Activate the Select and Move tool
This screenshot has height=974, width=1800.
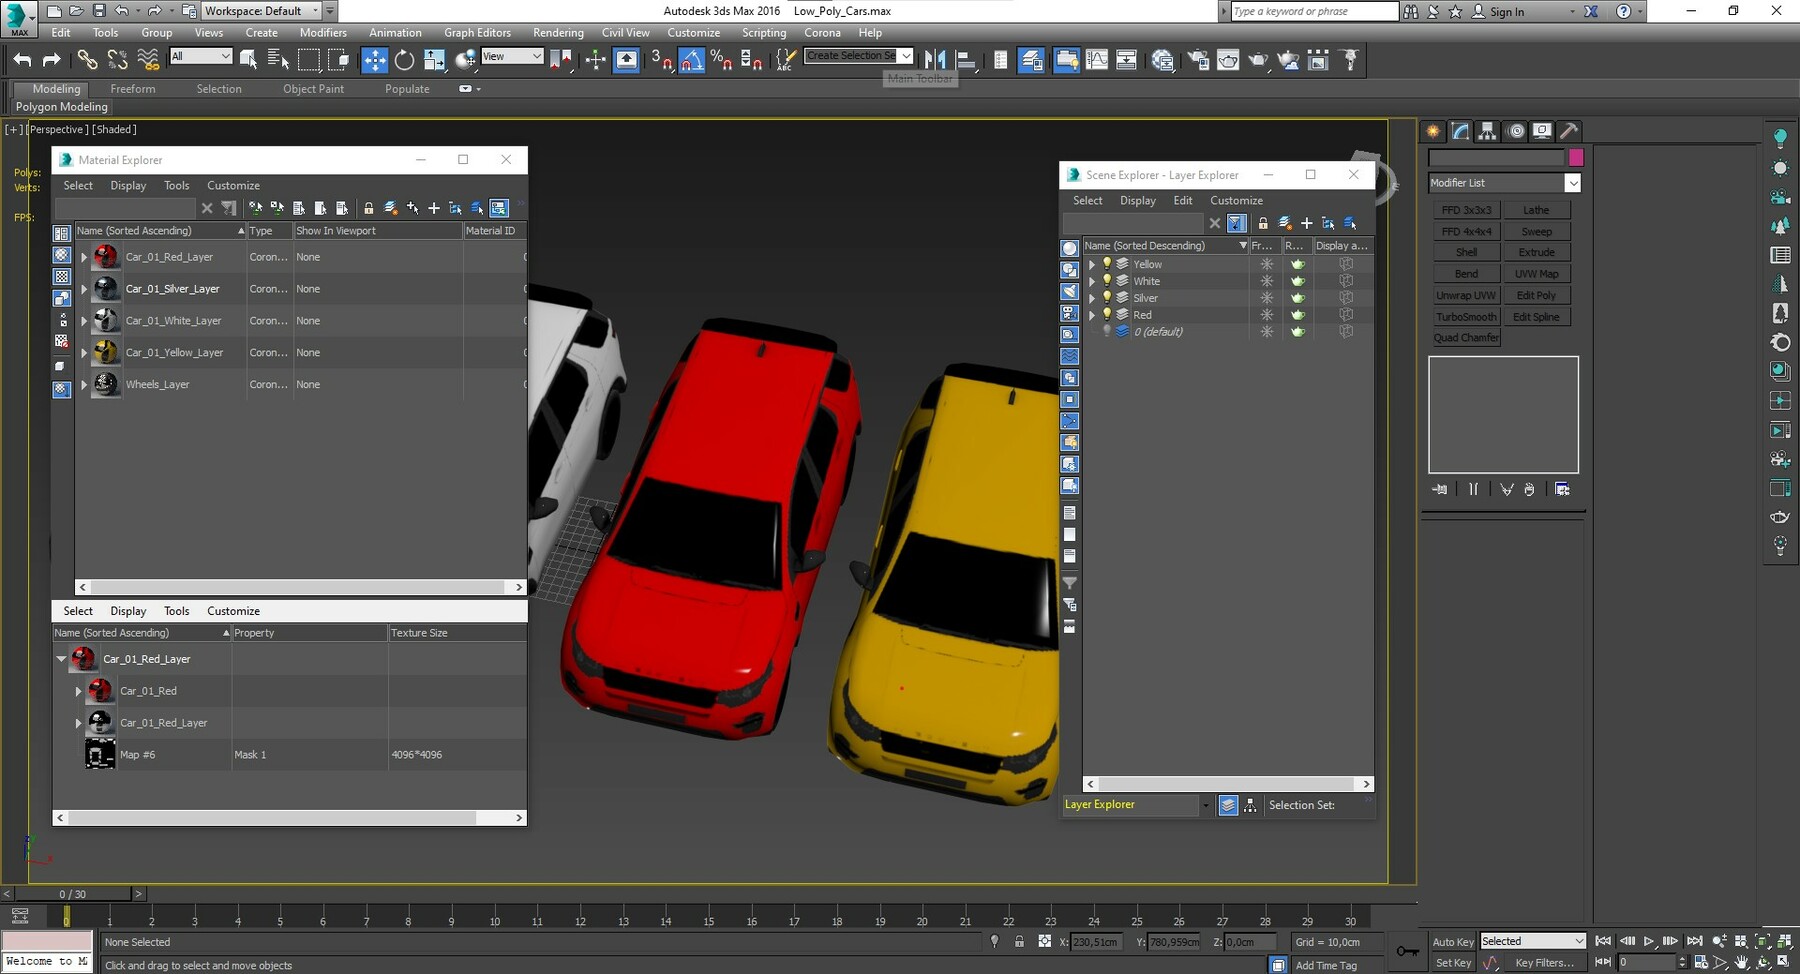(375, 60)
